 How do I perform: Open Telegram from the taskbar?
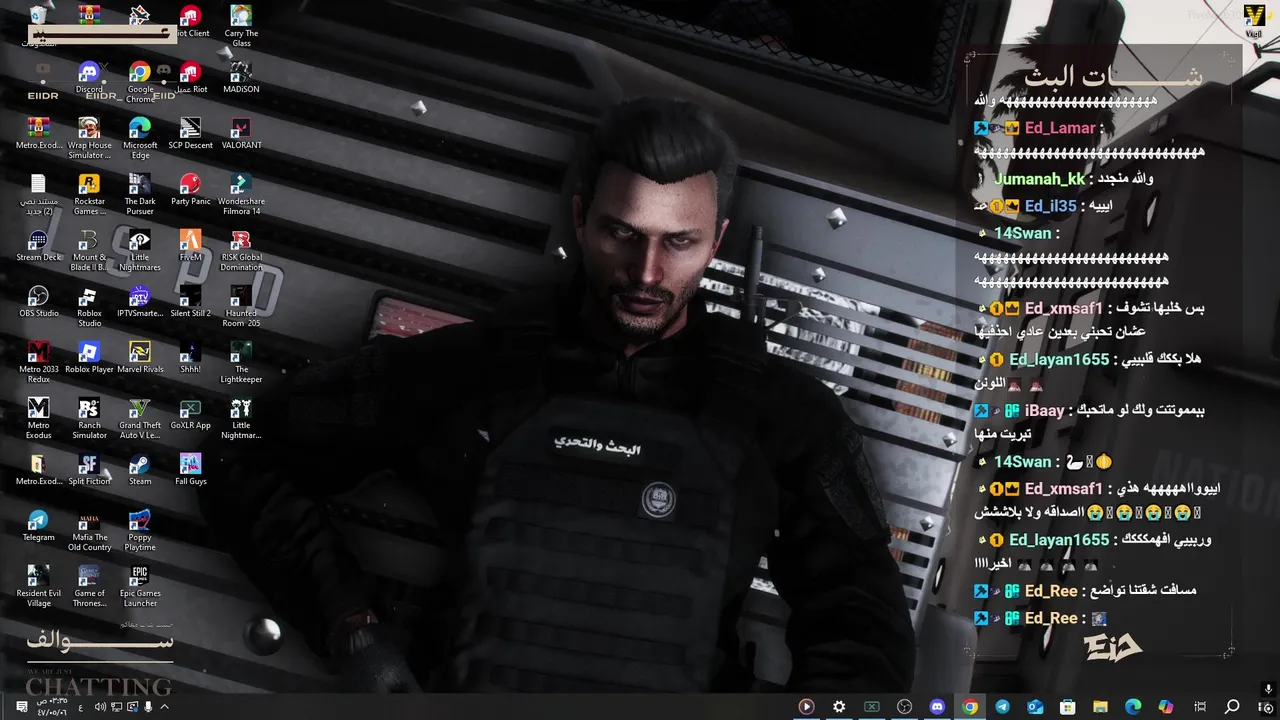point(1002,707)
